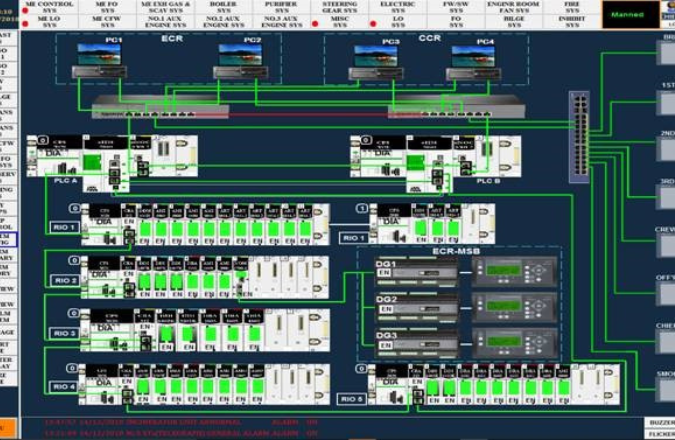Click the PC3 computer in CCR

(374, 59)
